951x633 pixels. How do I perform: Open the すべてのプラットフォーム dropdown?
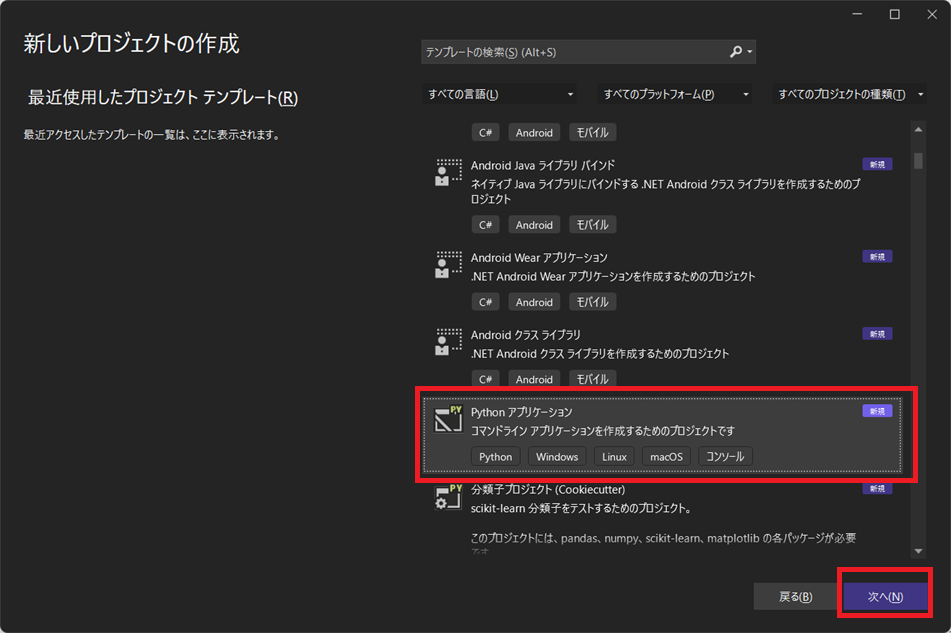(x=677, y=92)
